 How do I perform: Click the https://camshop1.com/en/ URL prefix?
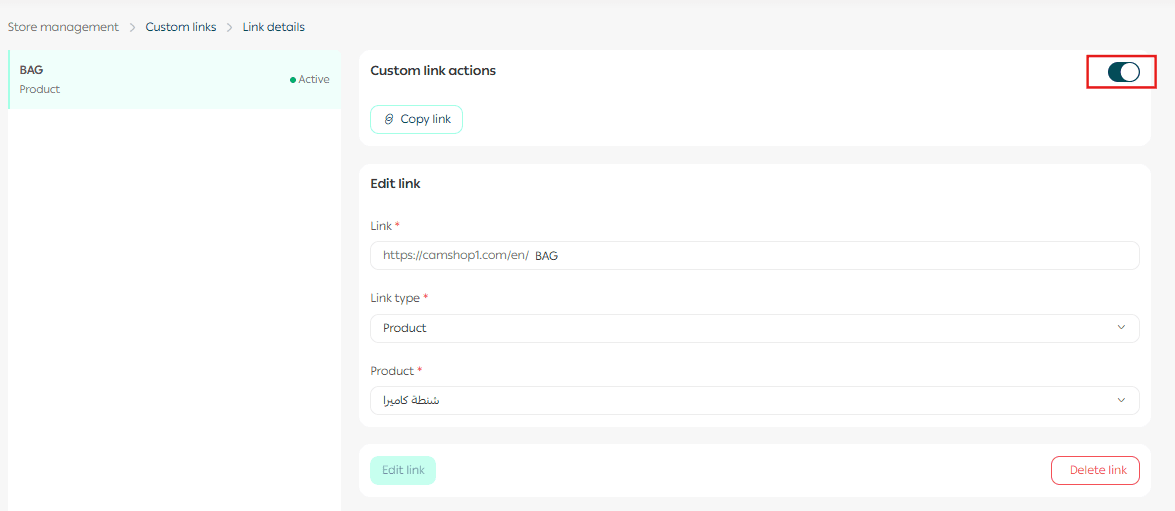coord(455,256)
